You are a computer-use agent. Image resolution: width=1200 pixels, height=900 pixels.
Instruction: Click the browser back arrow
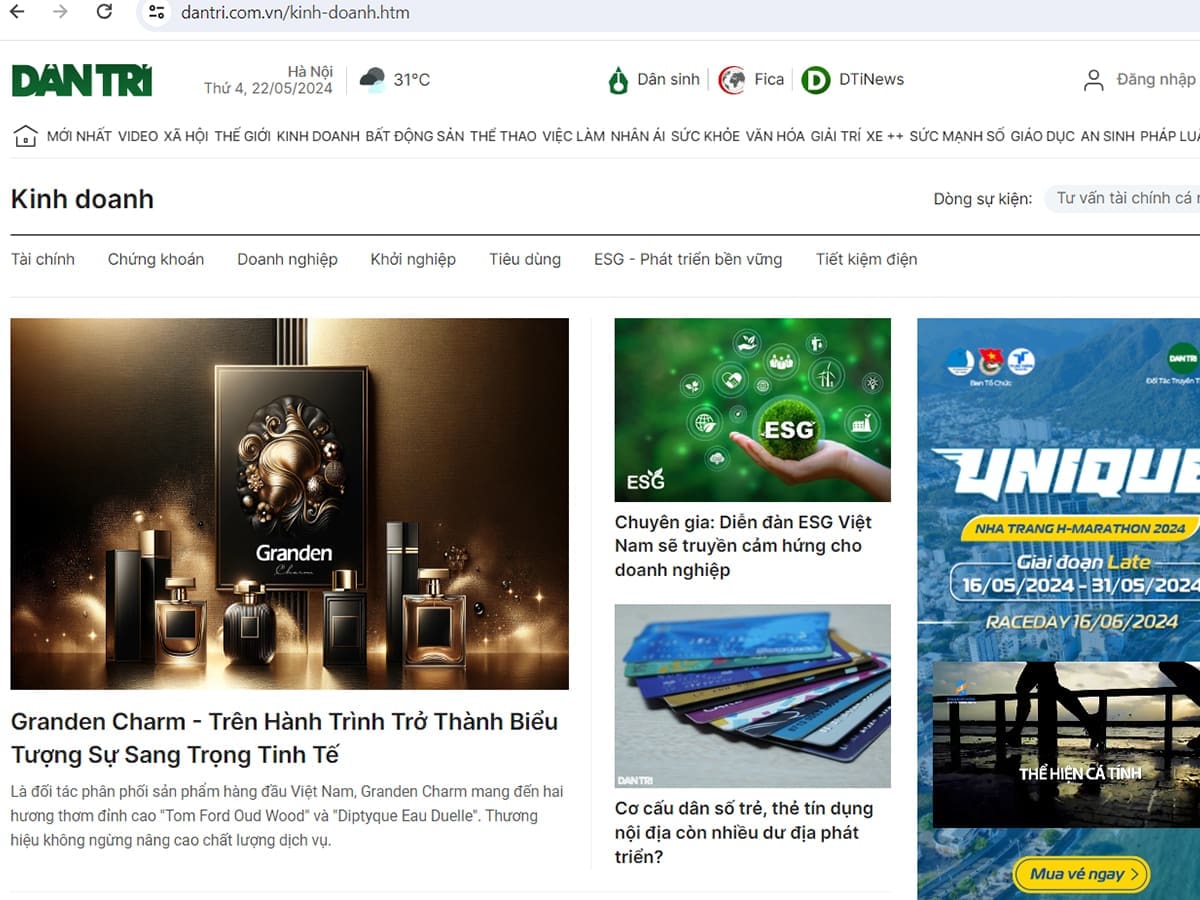click(x=17, y=12)
